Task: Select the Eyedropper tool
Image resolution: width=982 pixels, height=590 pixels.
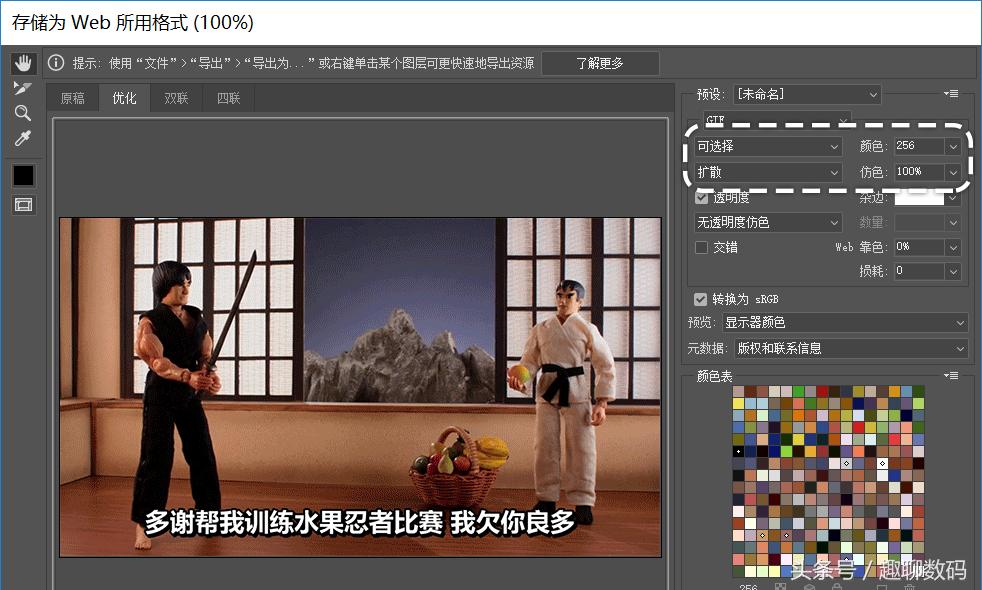Action: click(23, 137)
